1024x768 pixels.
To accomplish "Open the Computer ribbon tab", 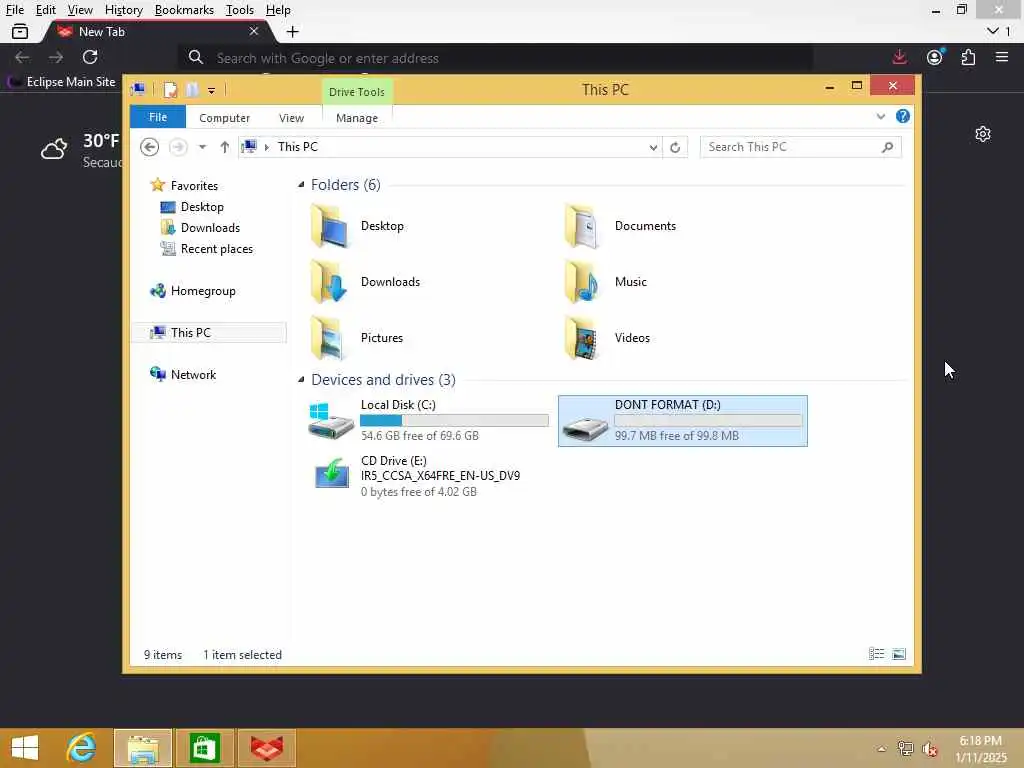I will click(224, 118).
